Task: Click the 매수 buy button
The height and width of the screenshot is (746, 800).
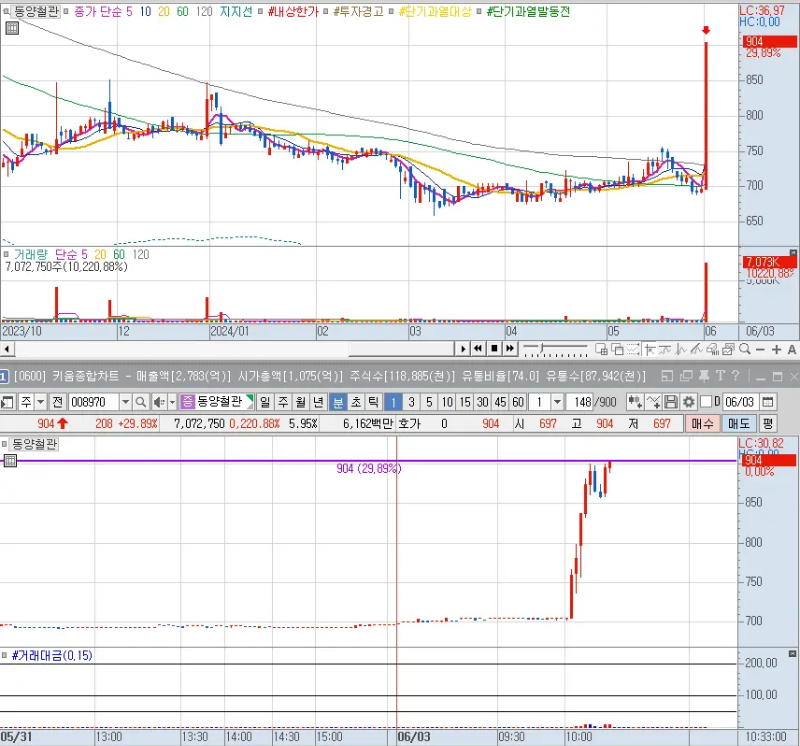Action: (x=702, y=424)
